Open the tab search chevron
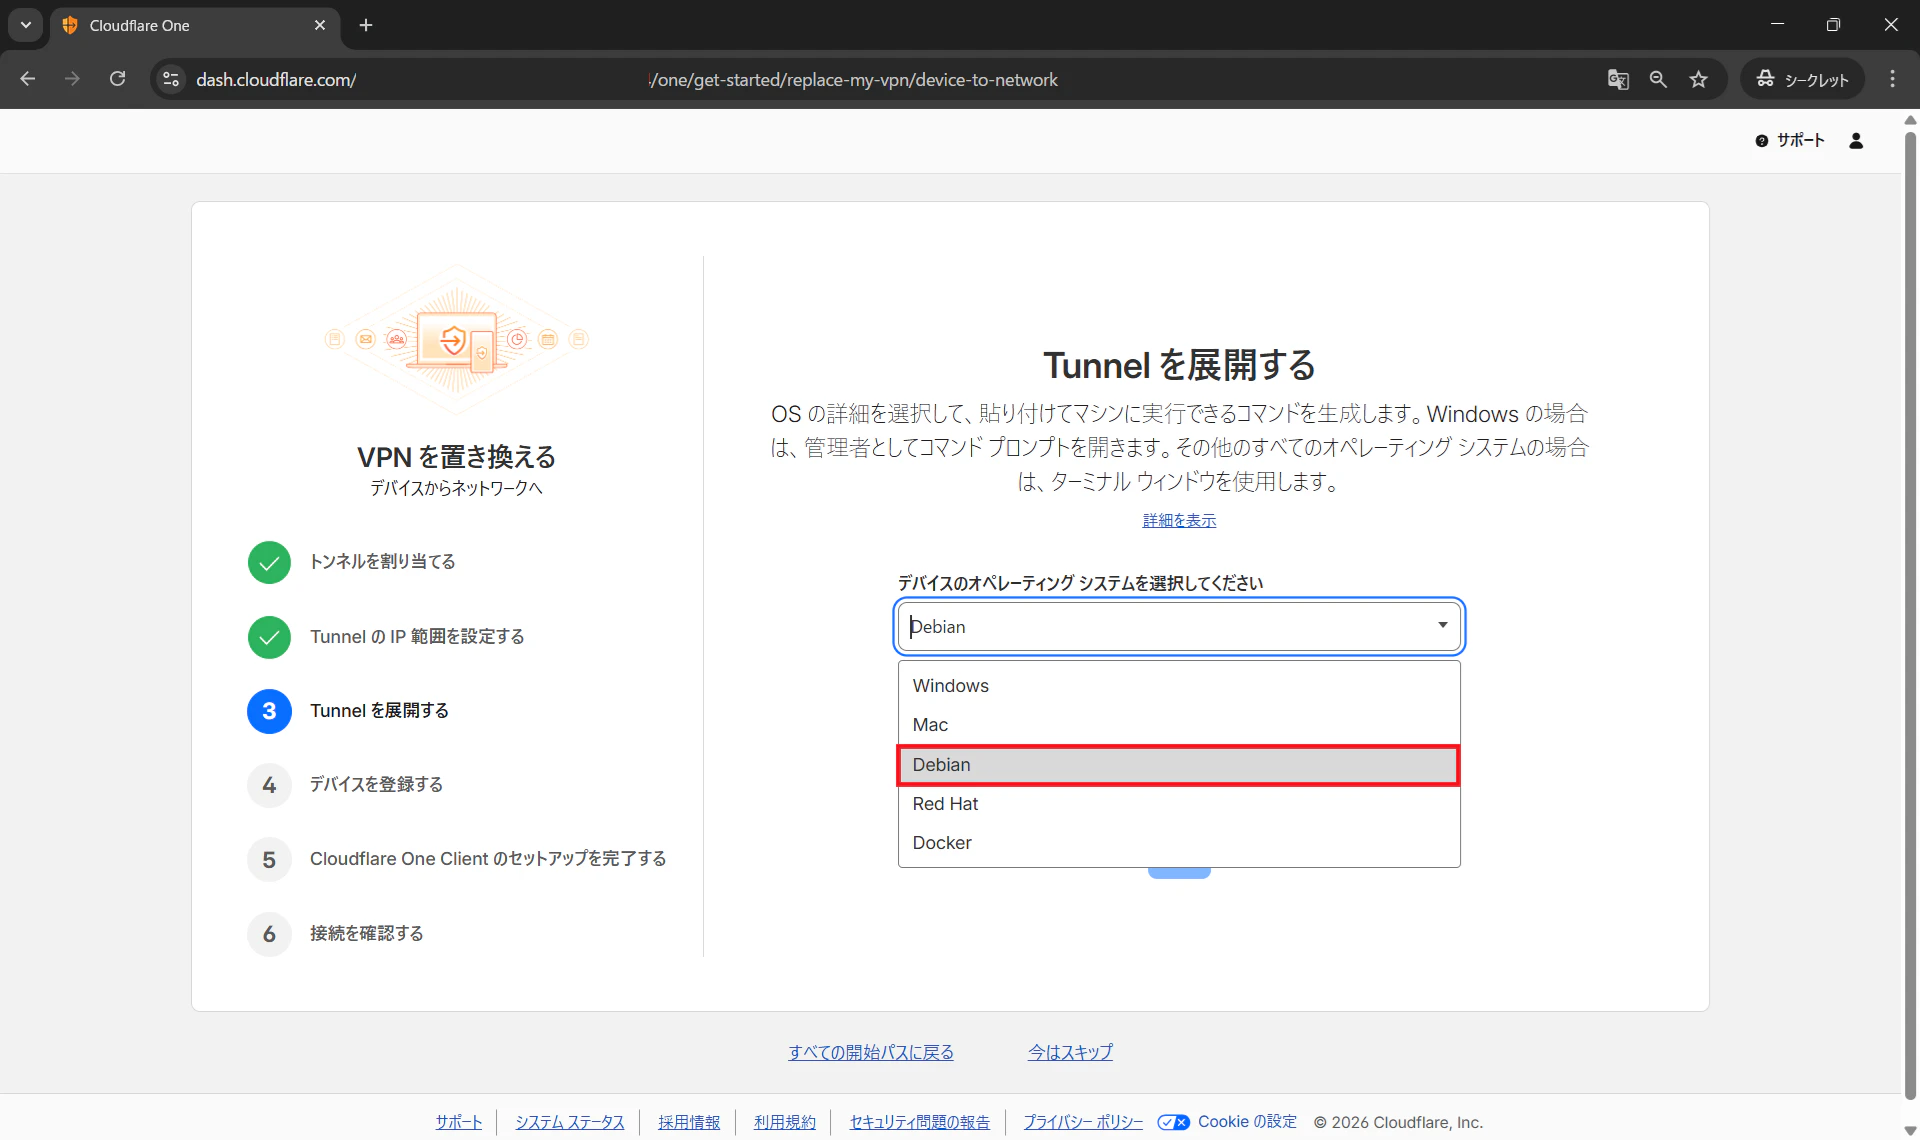1920x1140 pixels. (26, 25)
